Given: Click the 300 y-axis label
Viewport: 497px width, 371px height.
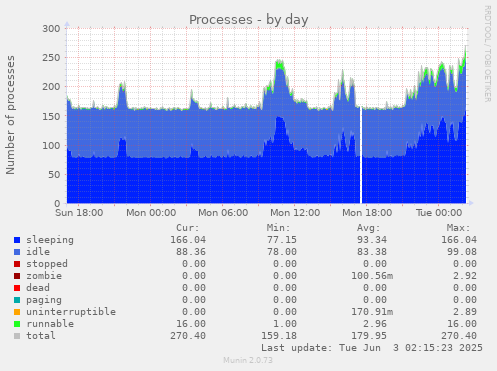Looking at the screenshot, I should point(51,29).
